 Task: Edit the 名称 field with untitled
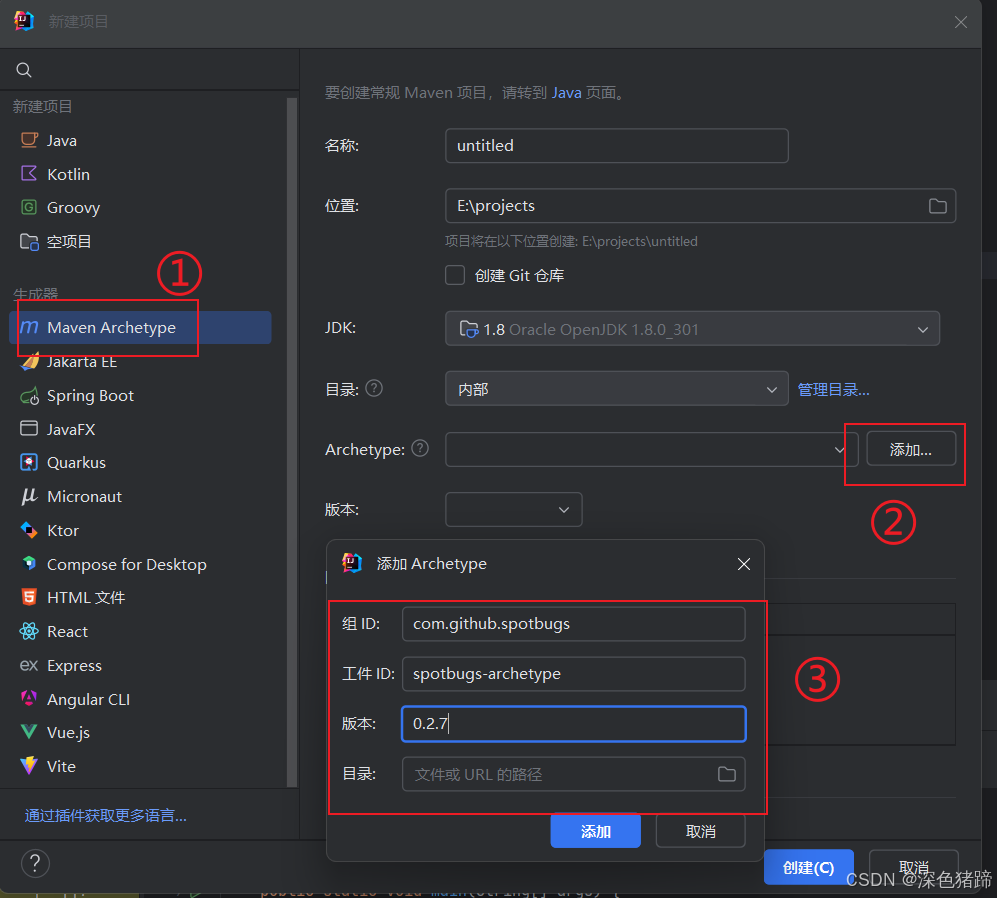coord(617,146)
